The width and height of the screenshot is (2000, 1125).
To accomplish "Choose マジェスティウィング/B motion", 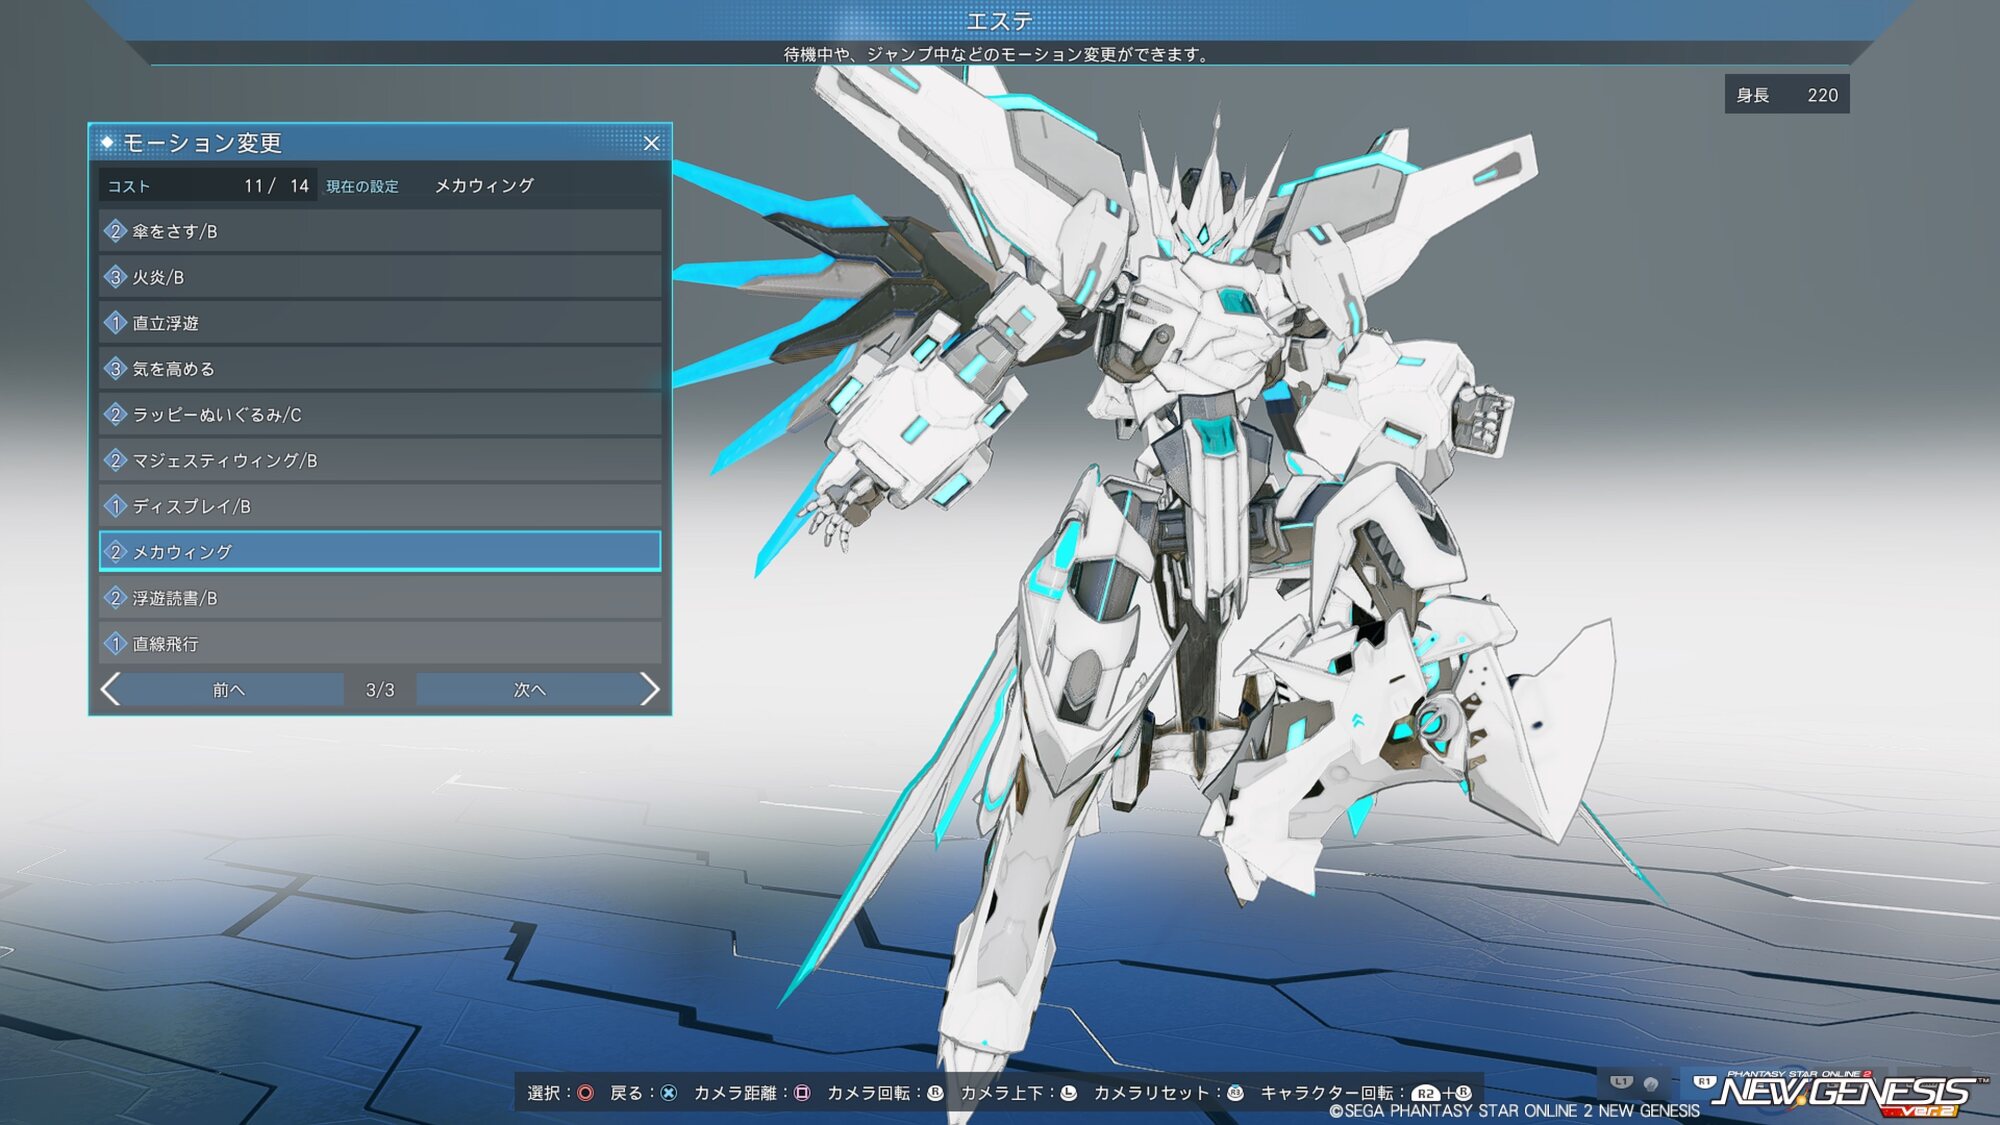I will (x=380, y=460).
